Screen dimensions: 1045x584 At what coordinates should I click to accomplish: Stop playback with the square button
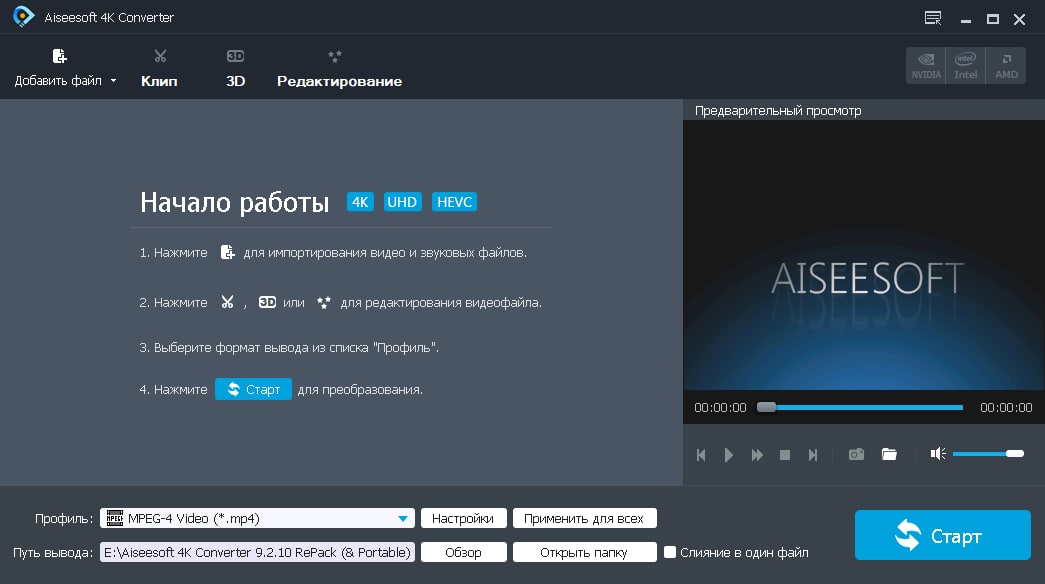coord(785,455)
